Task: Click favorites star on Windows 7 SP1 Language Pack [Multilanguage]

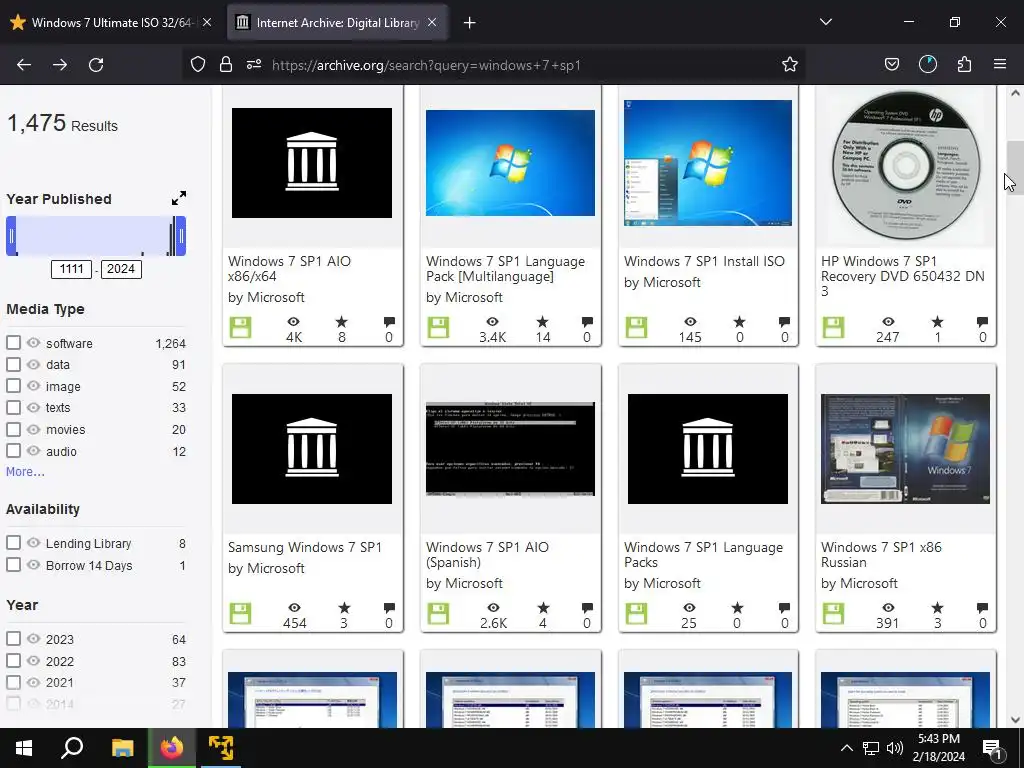Action: pyautogui.click(x=543, y=321)
